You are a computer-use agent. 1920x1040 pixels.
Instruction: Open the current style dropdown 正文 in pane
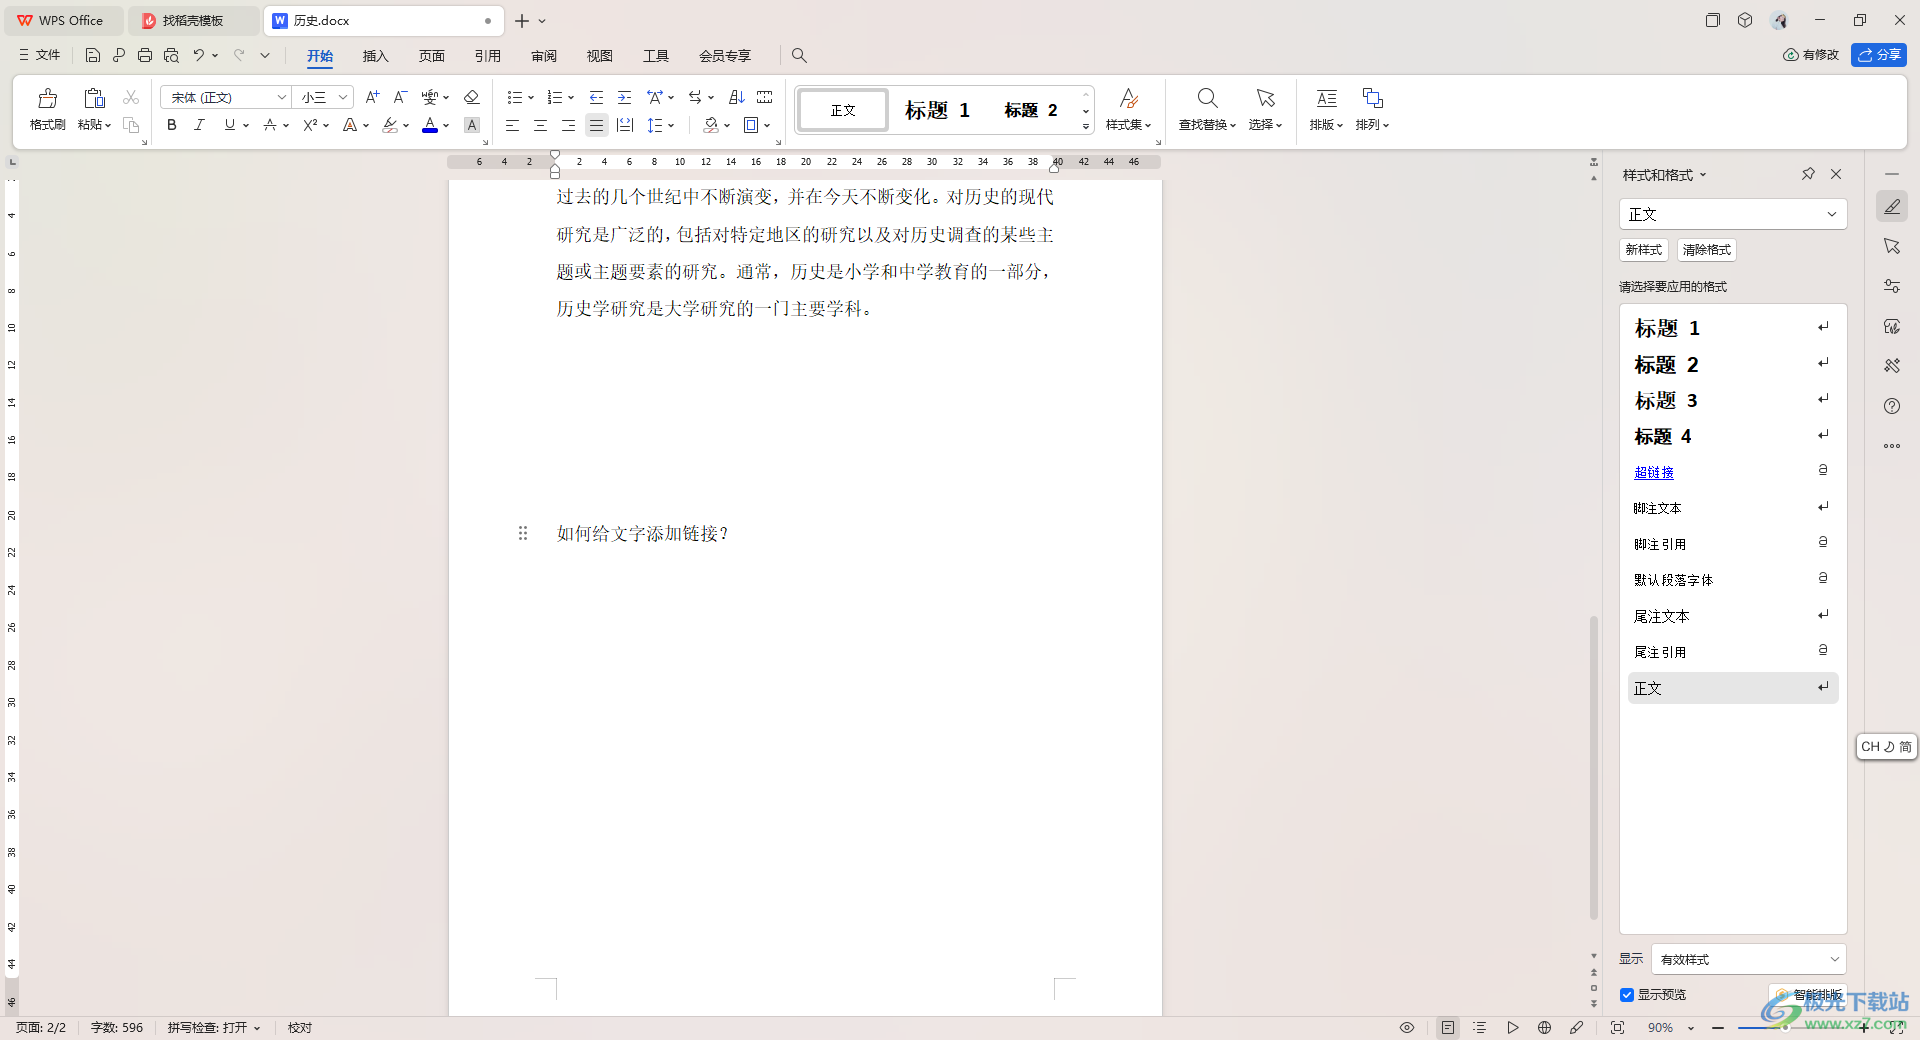(1733, 214)
